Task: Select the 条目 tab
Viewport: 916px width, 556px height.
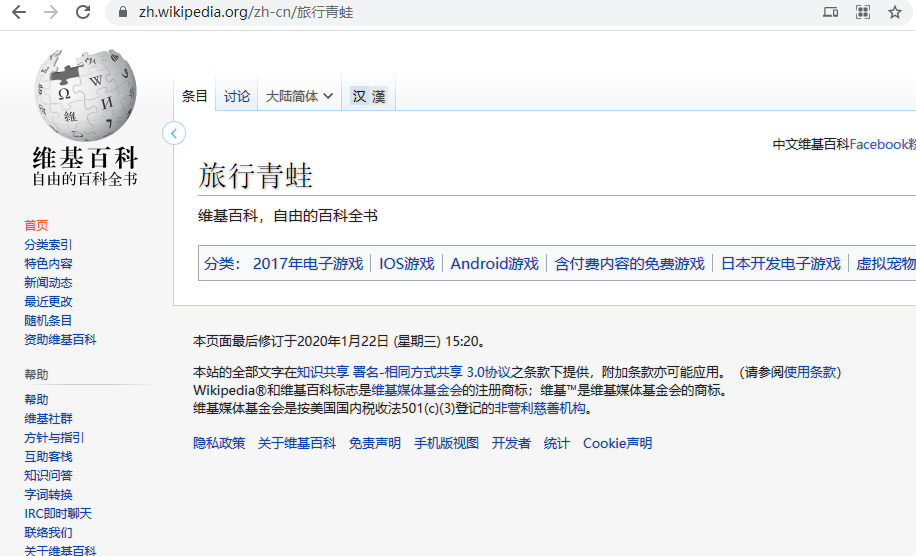Action: (x=195, y=96)
